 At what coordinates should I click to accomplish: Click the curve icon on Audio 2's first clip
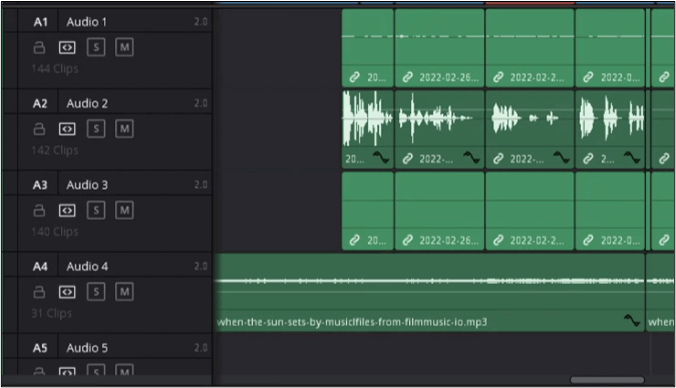[x=381, y=157]
